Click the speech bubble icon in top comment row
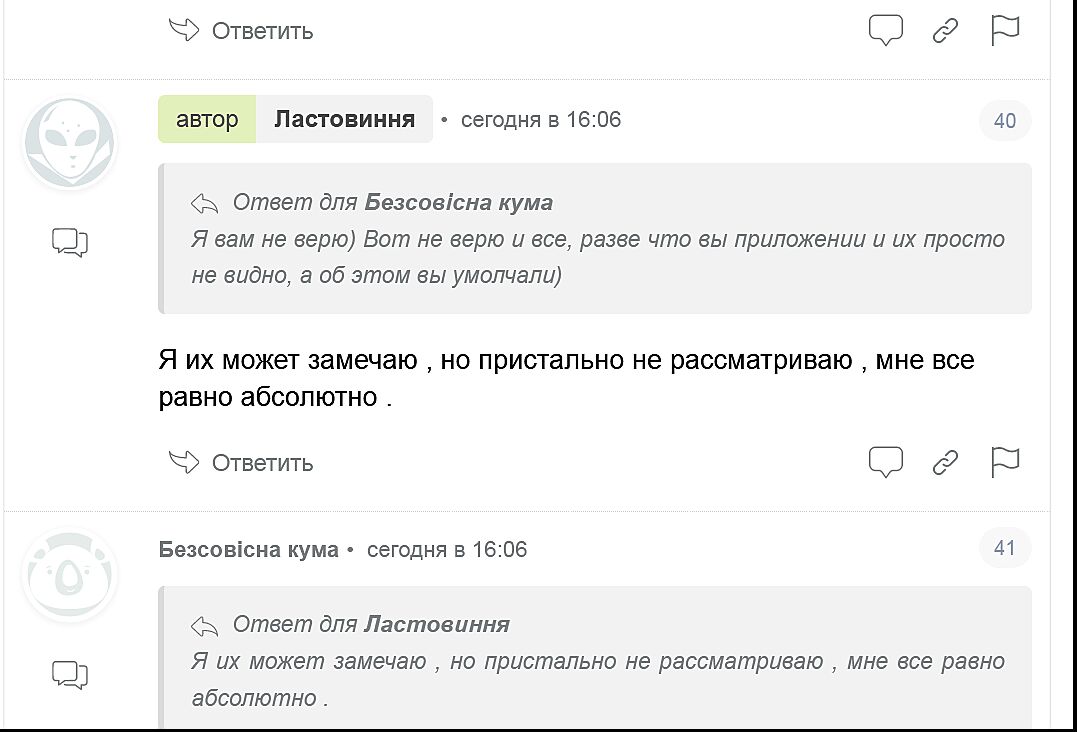Image resolution: width=1077 pixels, height=732 pixels. (x=885, y=31)
